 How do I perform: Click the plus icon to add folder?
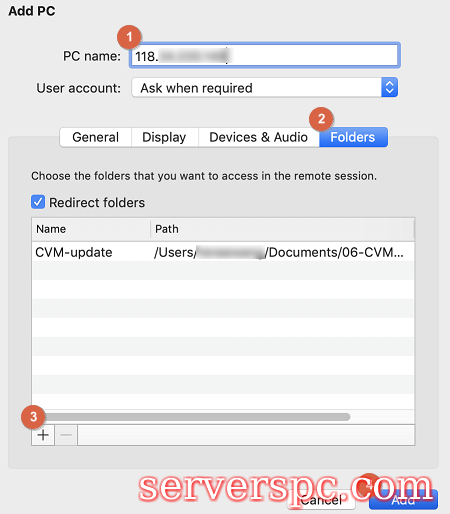(x=43, y=435)
